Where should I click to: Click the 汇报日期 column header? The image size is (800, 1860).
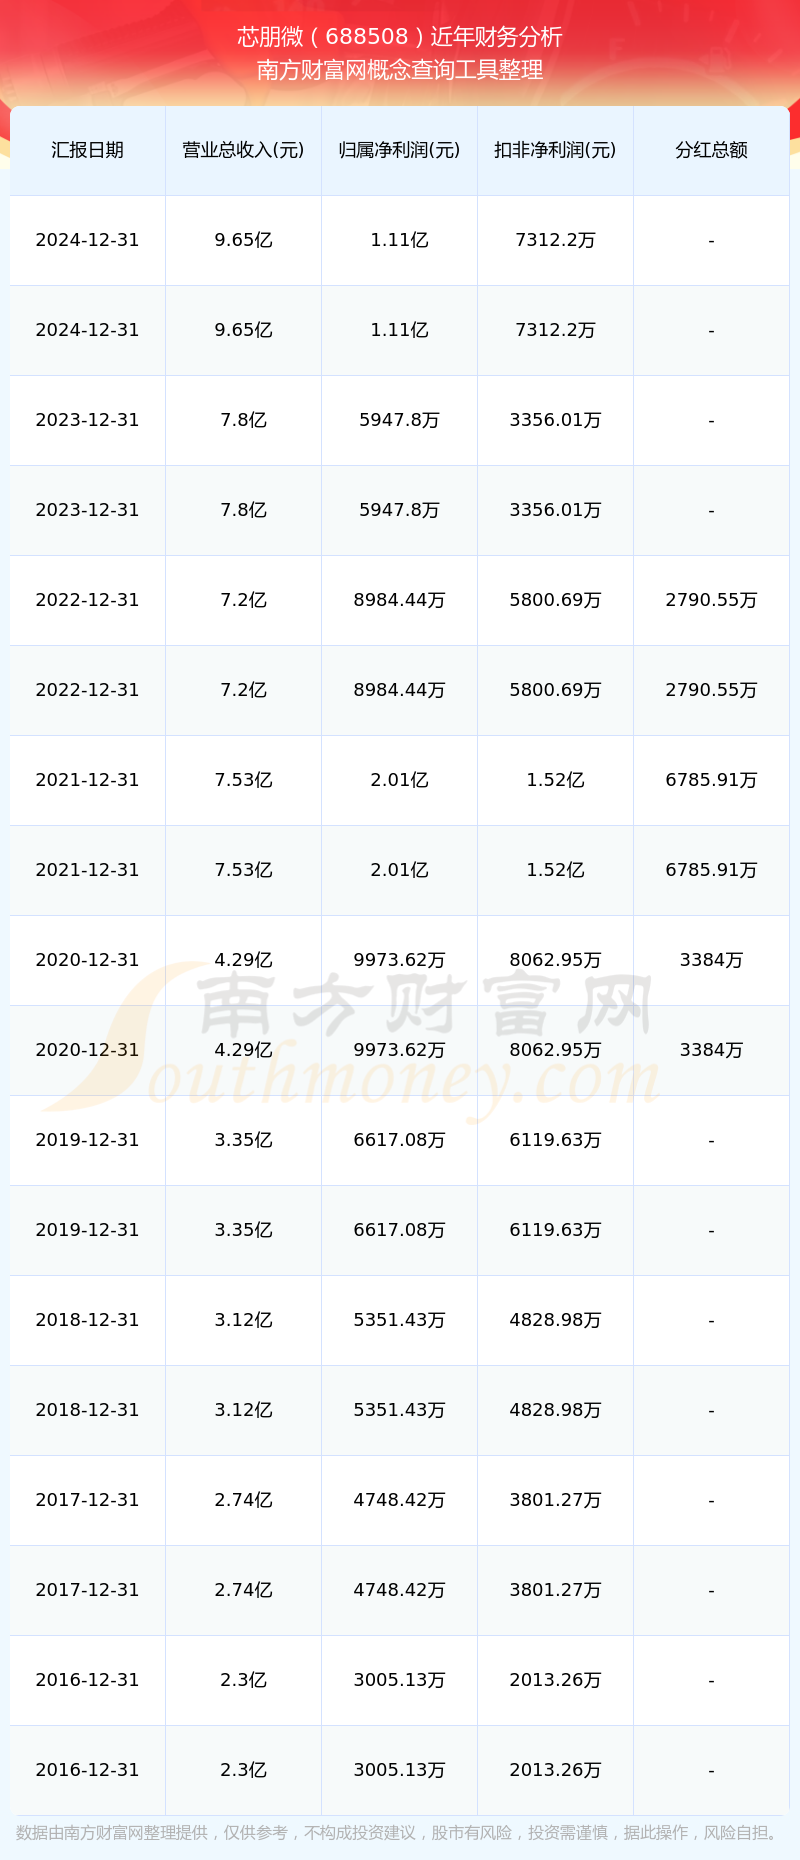point(87,150)
